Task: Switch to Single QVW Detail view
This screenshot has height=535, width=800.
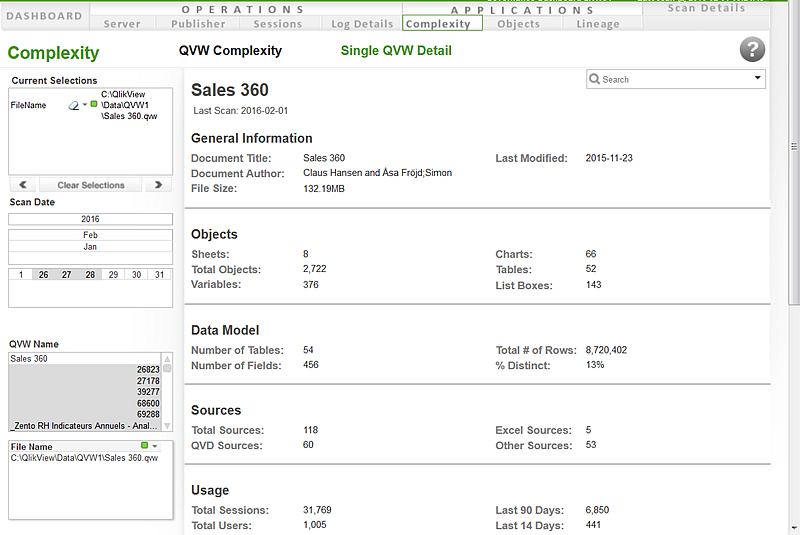Action: [404, 51]
